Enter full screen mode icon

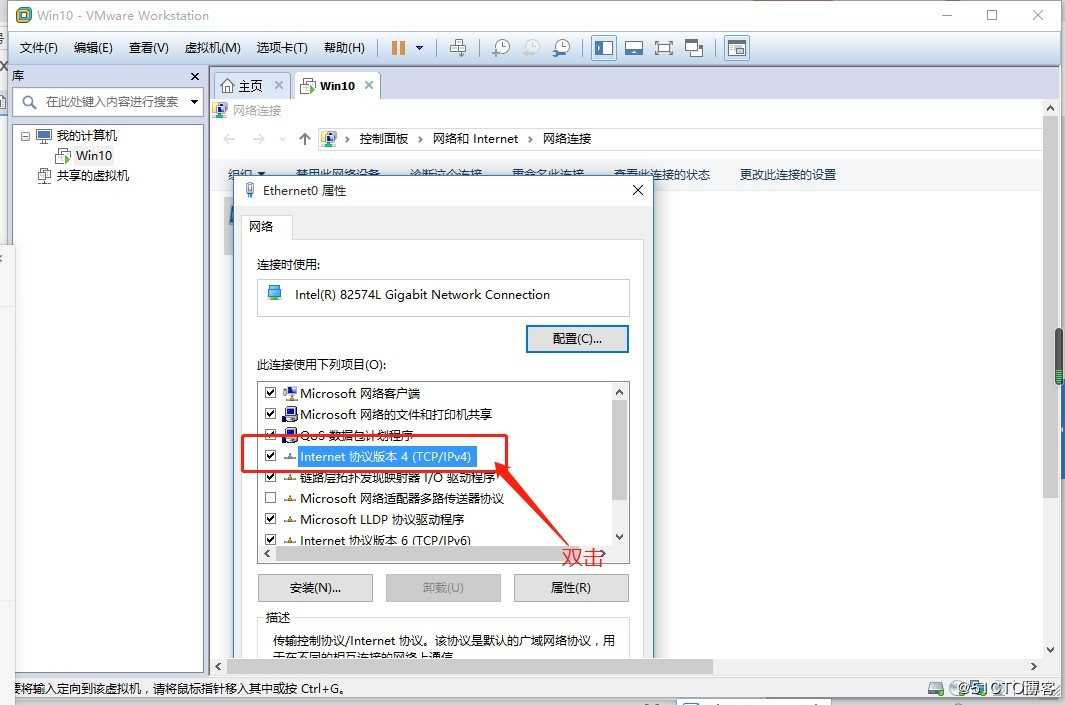664,48
